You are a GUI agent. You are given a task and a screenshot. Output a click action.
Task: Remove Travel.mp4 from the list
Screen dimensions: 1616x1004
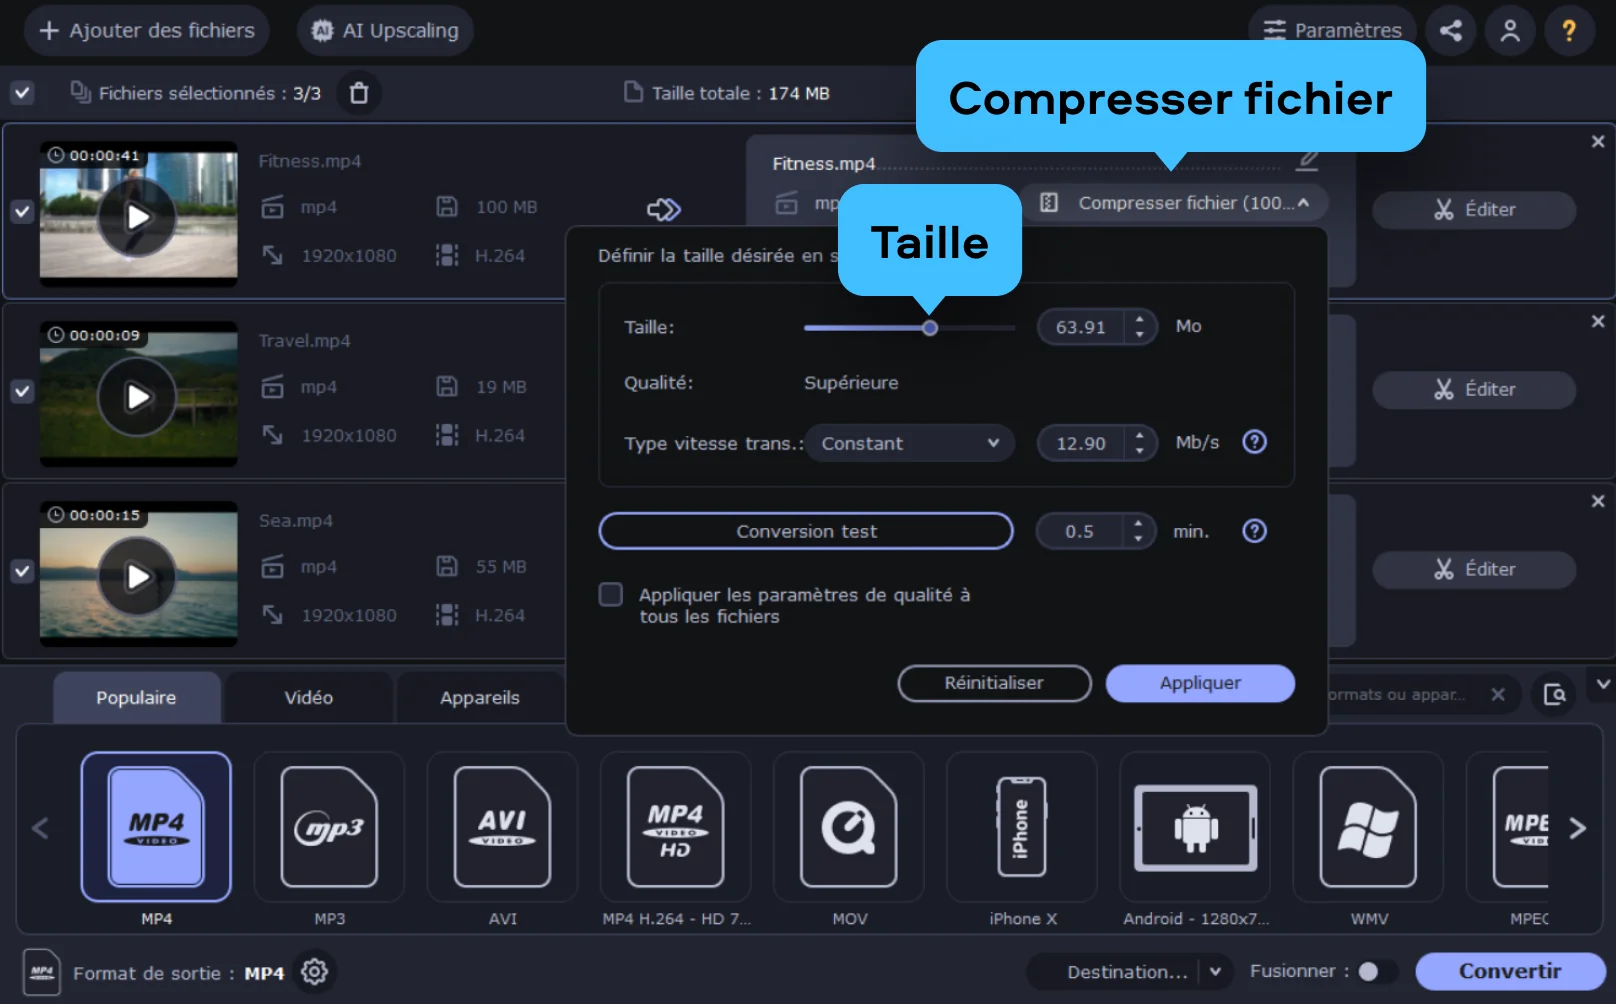tap(1598, 322)
